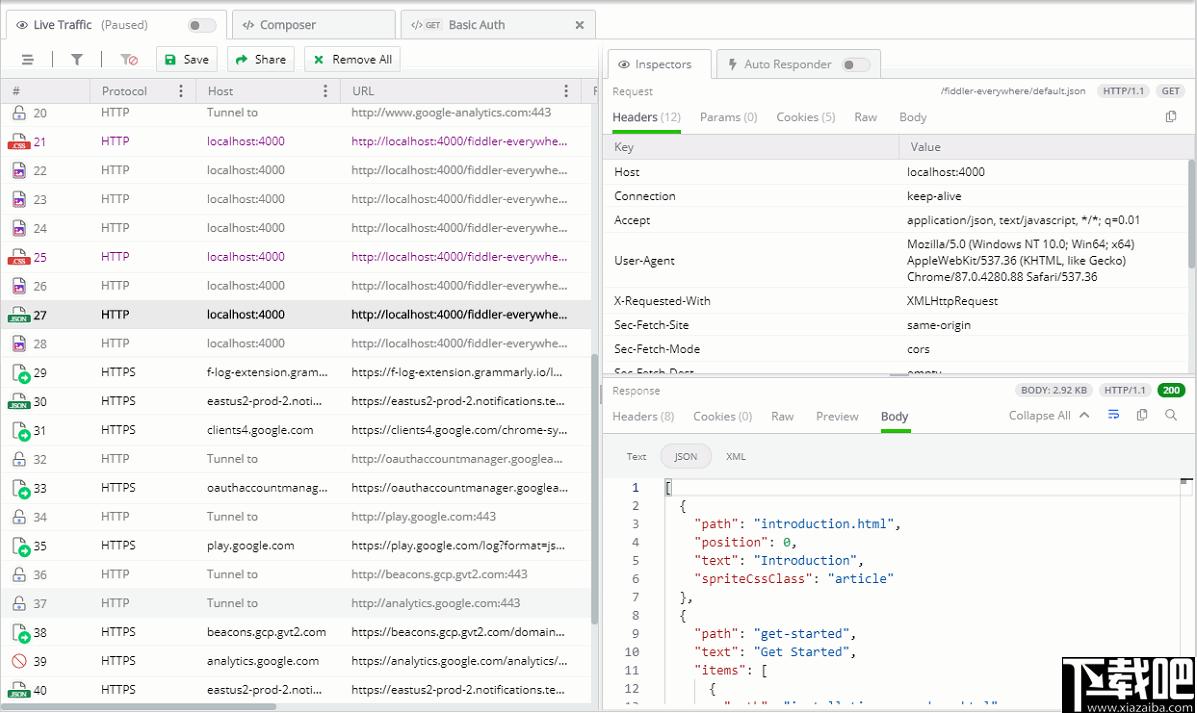
Task: Toggle the Live Traffic capture switch
Action: (x=202, y=25)
